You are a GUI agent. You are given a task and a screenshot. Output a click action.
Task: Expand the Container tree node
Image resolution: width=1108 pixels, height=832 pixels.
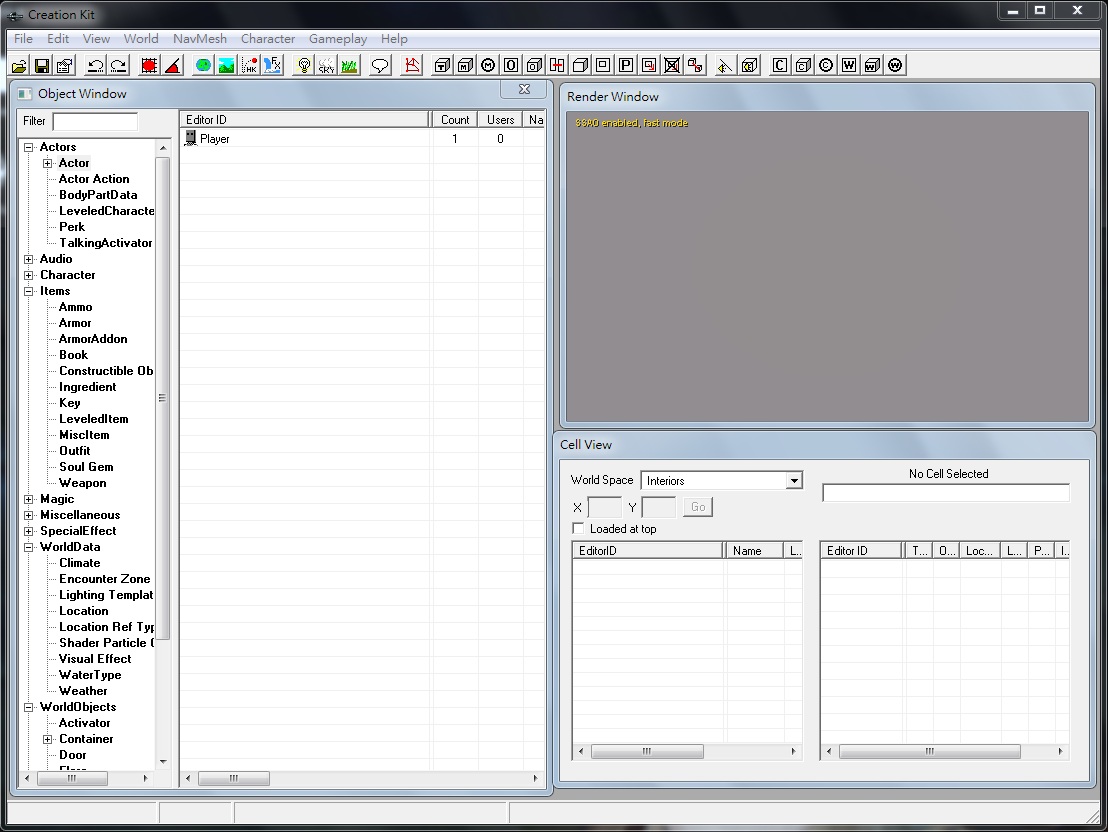(48, 739)
